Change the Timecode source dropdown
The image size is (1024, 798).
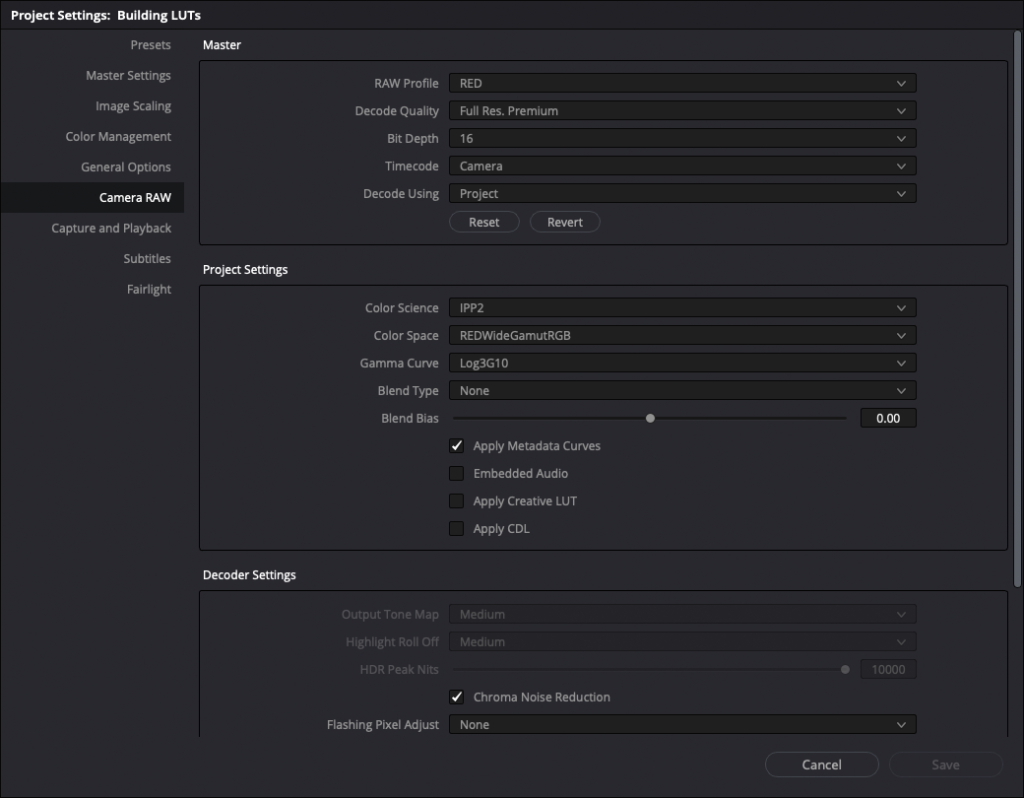coord(682,166)
